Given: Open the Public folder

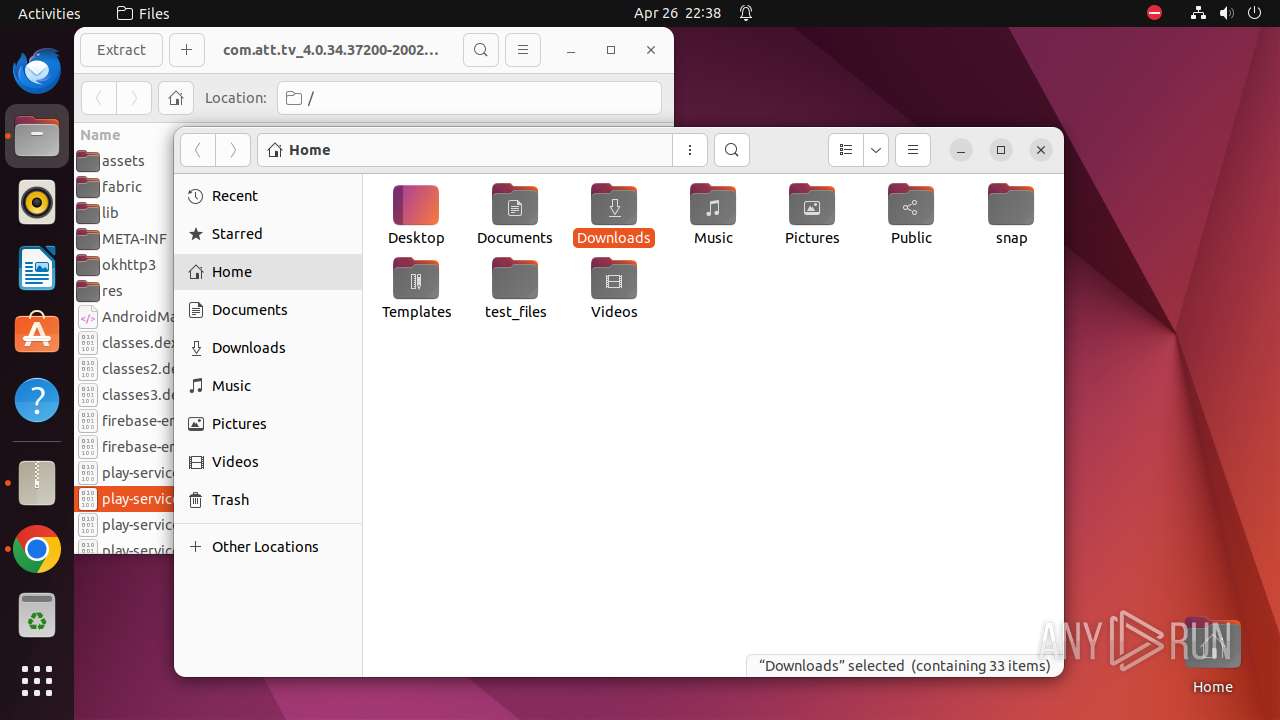Looking at the screenshot, I should pos(911,215).
